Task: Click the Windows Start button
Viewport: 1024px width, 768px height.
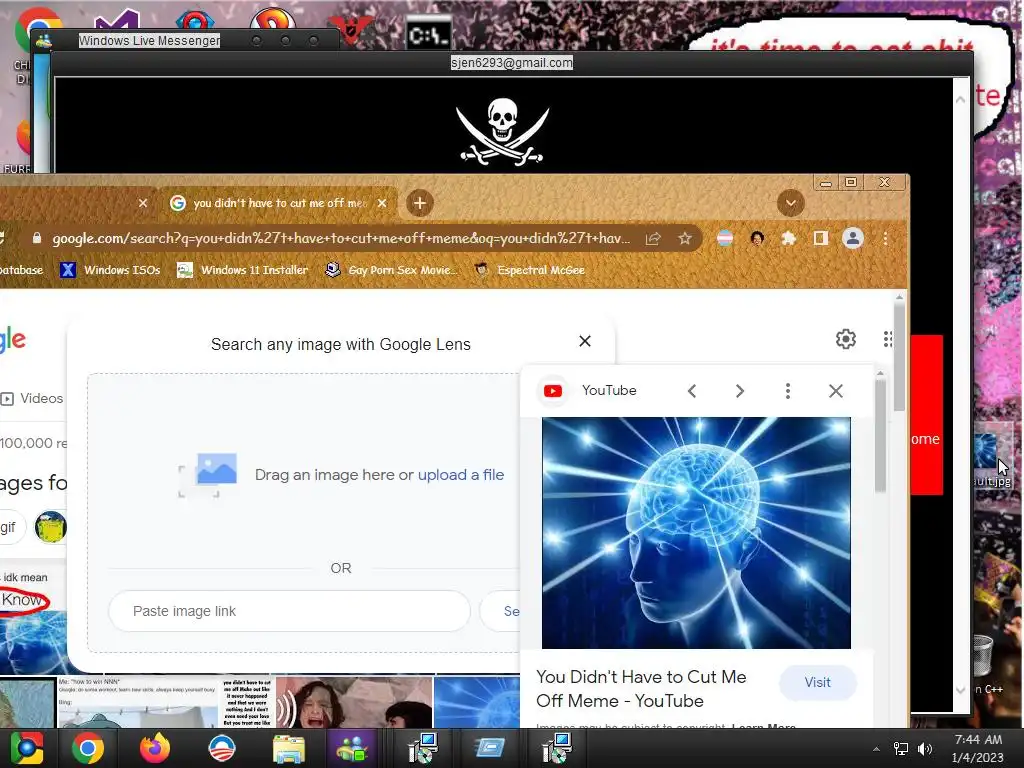Action: (x=27, y=748)
